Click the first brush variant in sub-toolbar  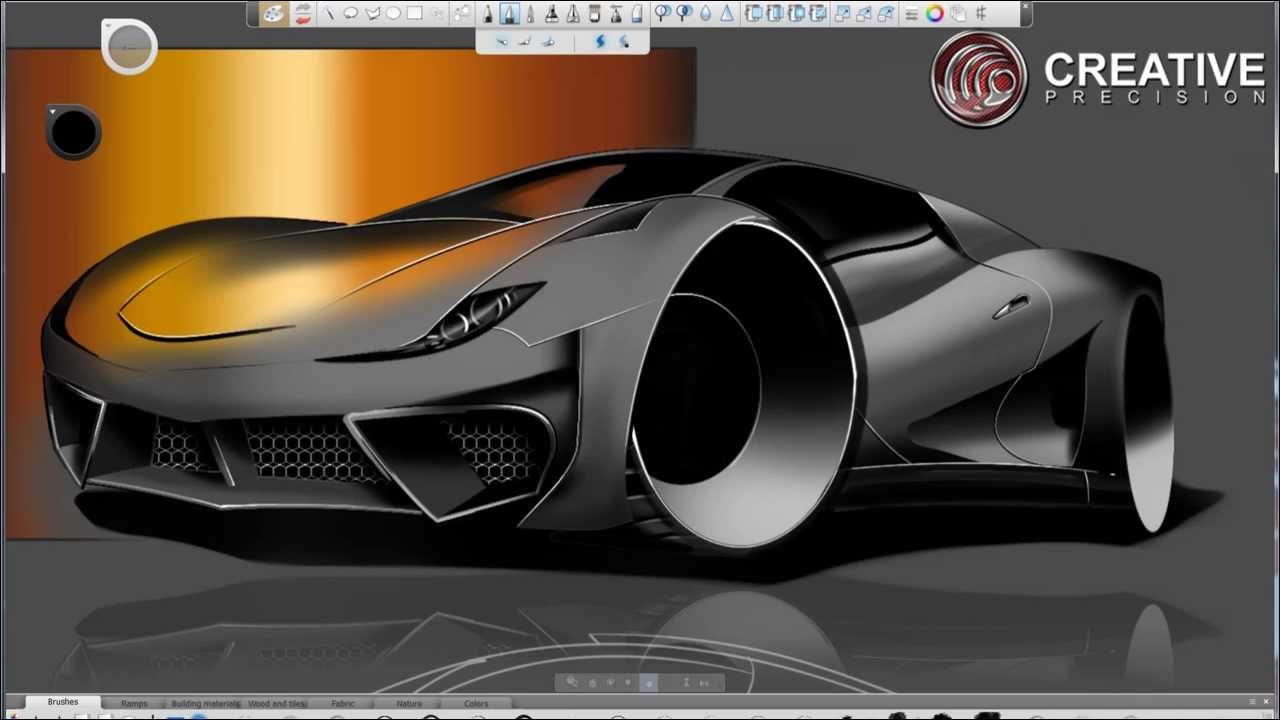[502, 41]
